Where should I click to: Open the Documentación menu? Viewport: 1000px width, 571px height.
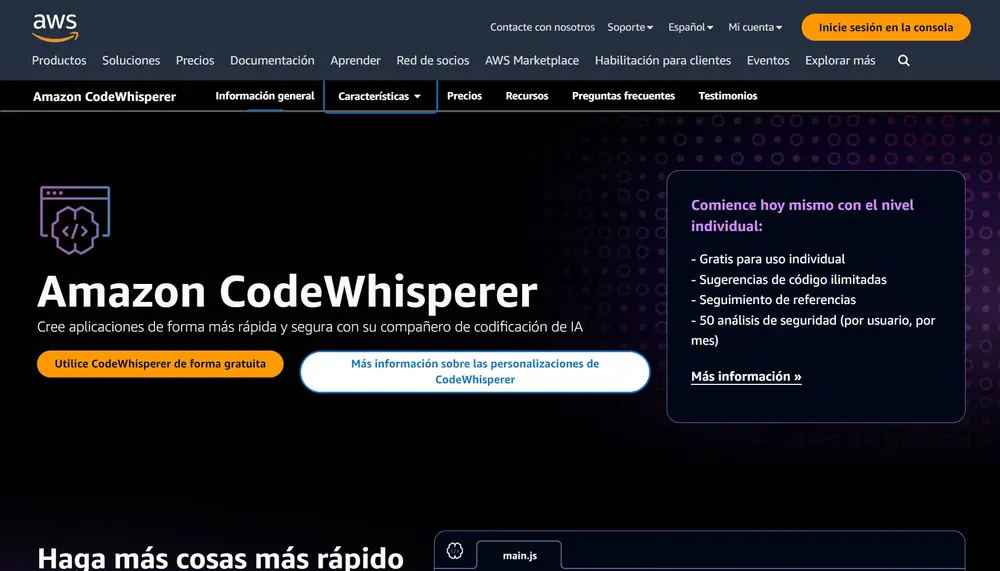pyautogui.click(x=272, y=61)
